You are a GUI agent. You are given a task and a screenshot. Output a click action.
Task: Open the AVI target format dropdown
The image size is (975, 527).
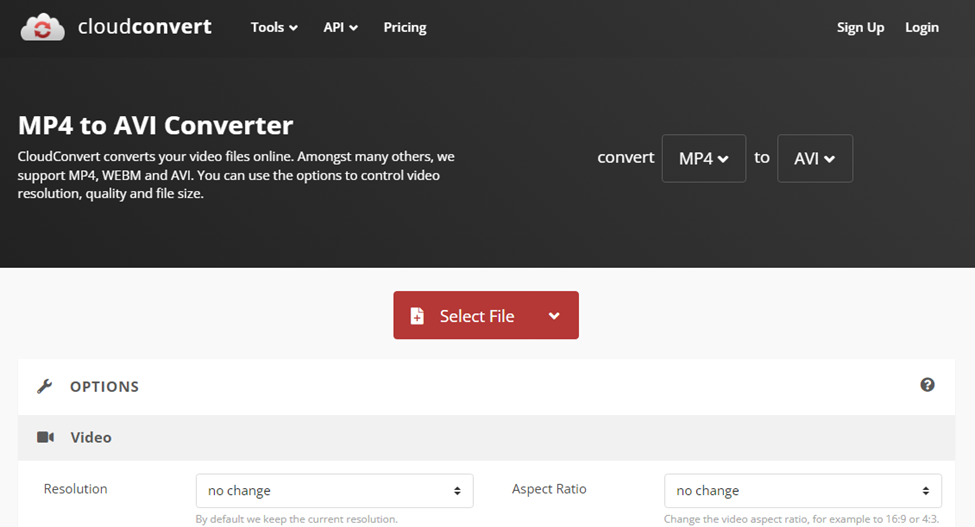pos(815,158)
